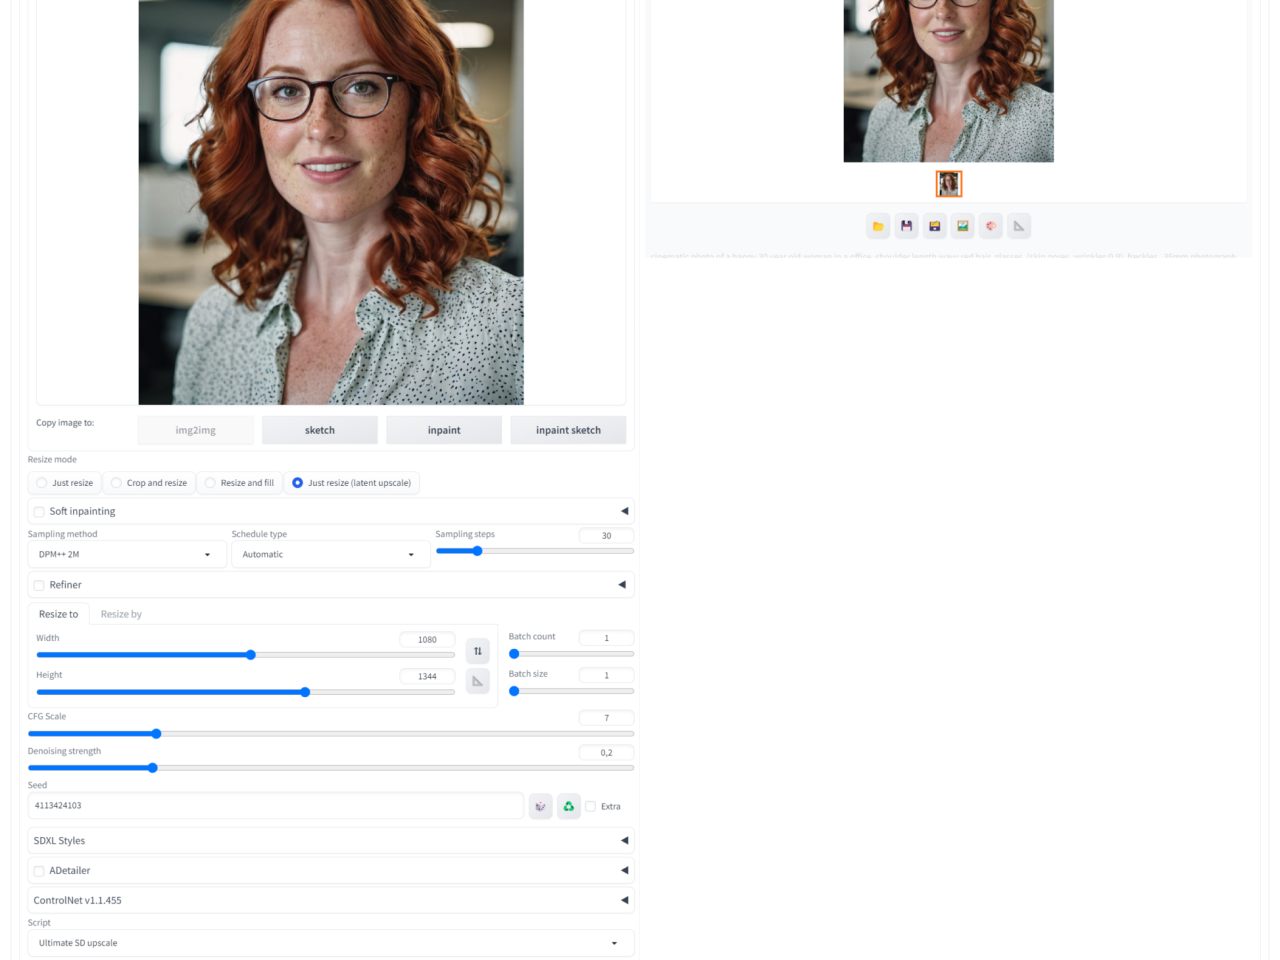Enable the Soft inpainting checkbox

coord(40,512)
